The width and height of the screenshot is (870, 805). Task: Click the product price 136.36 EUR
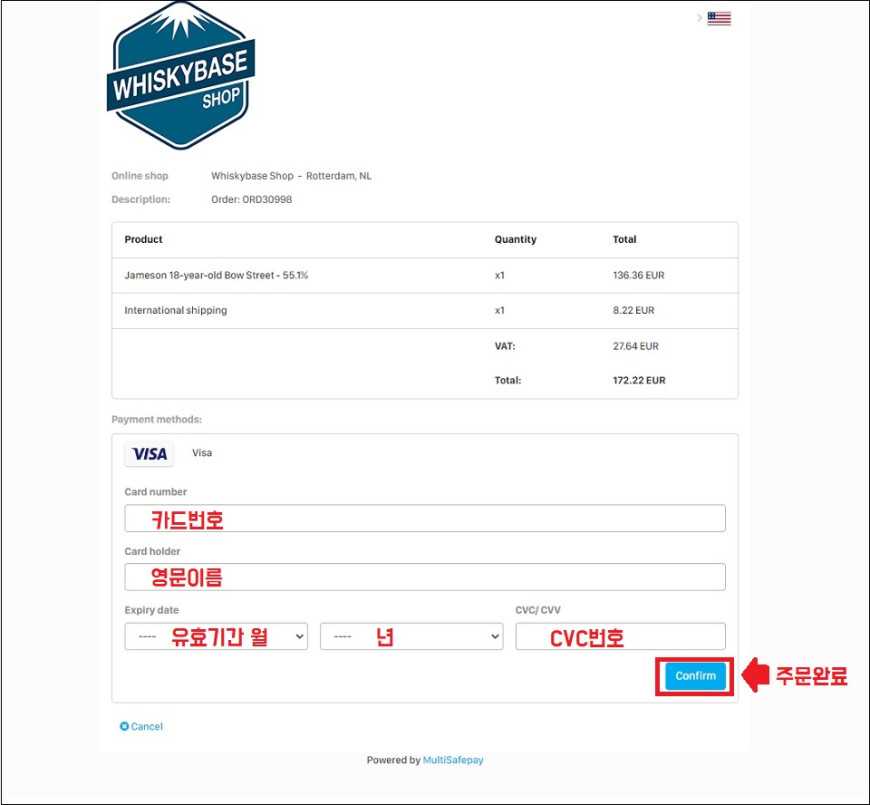tap(639, 275)
